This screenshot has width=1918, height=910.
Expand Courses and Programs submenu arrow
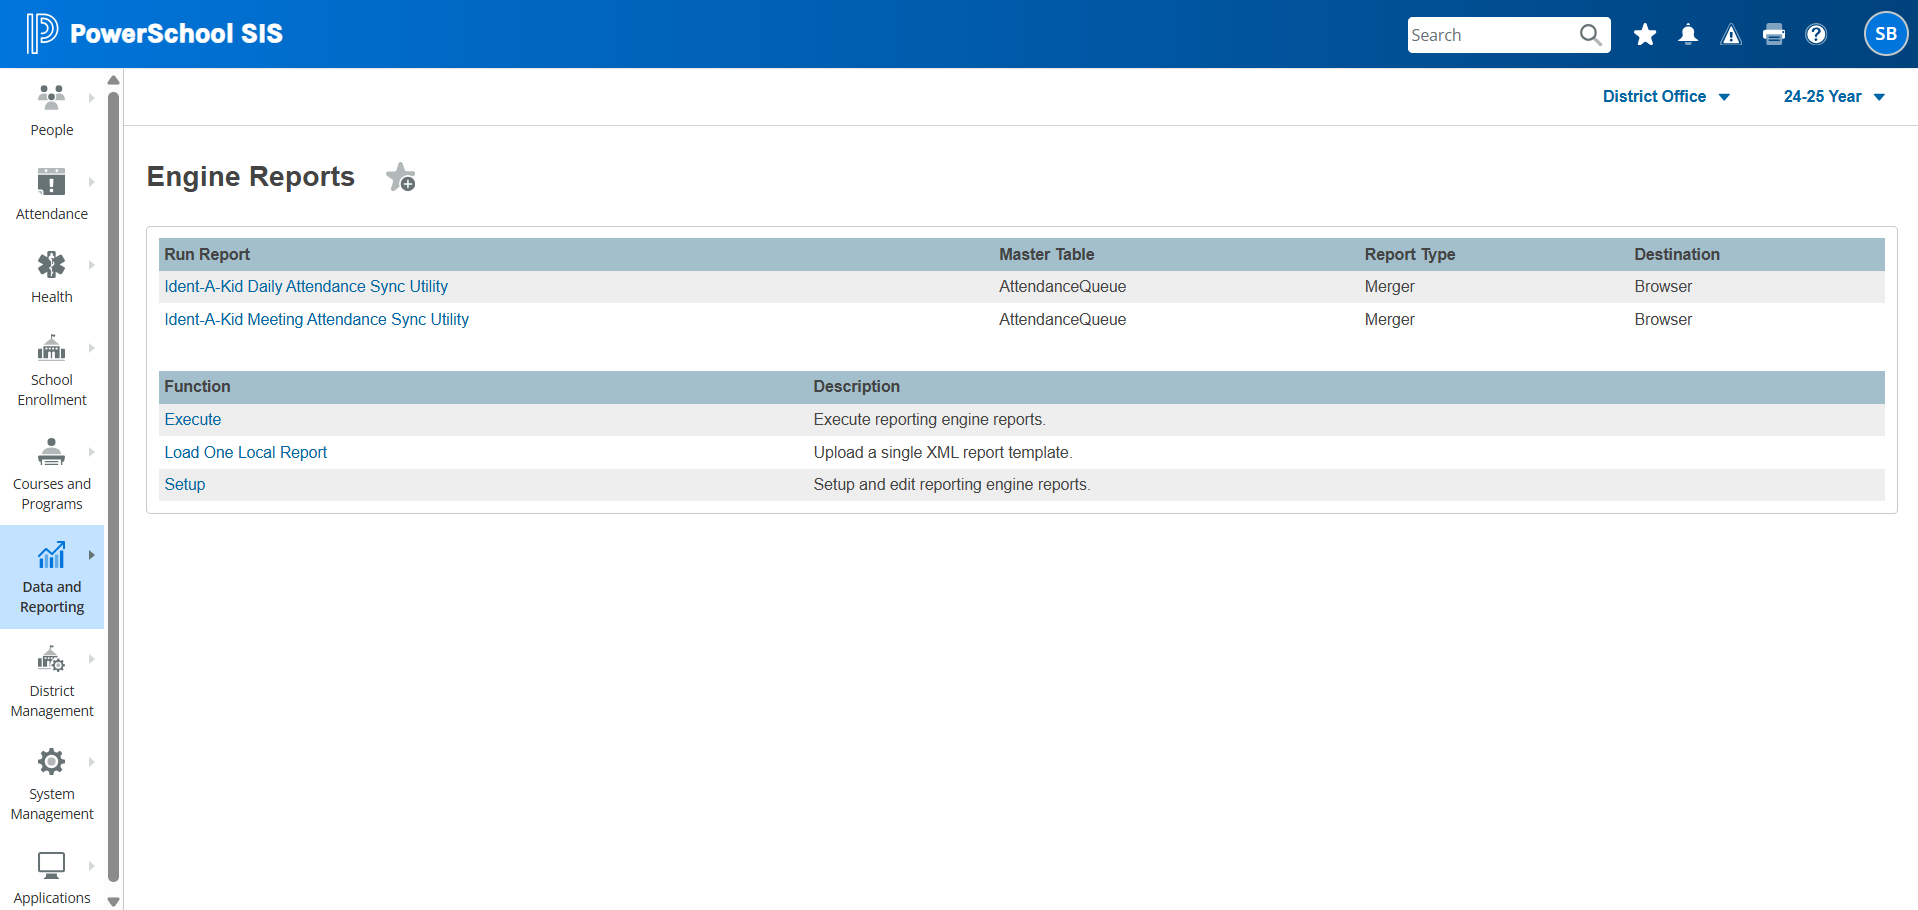coord(91,452)
